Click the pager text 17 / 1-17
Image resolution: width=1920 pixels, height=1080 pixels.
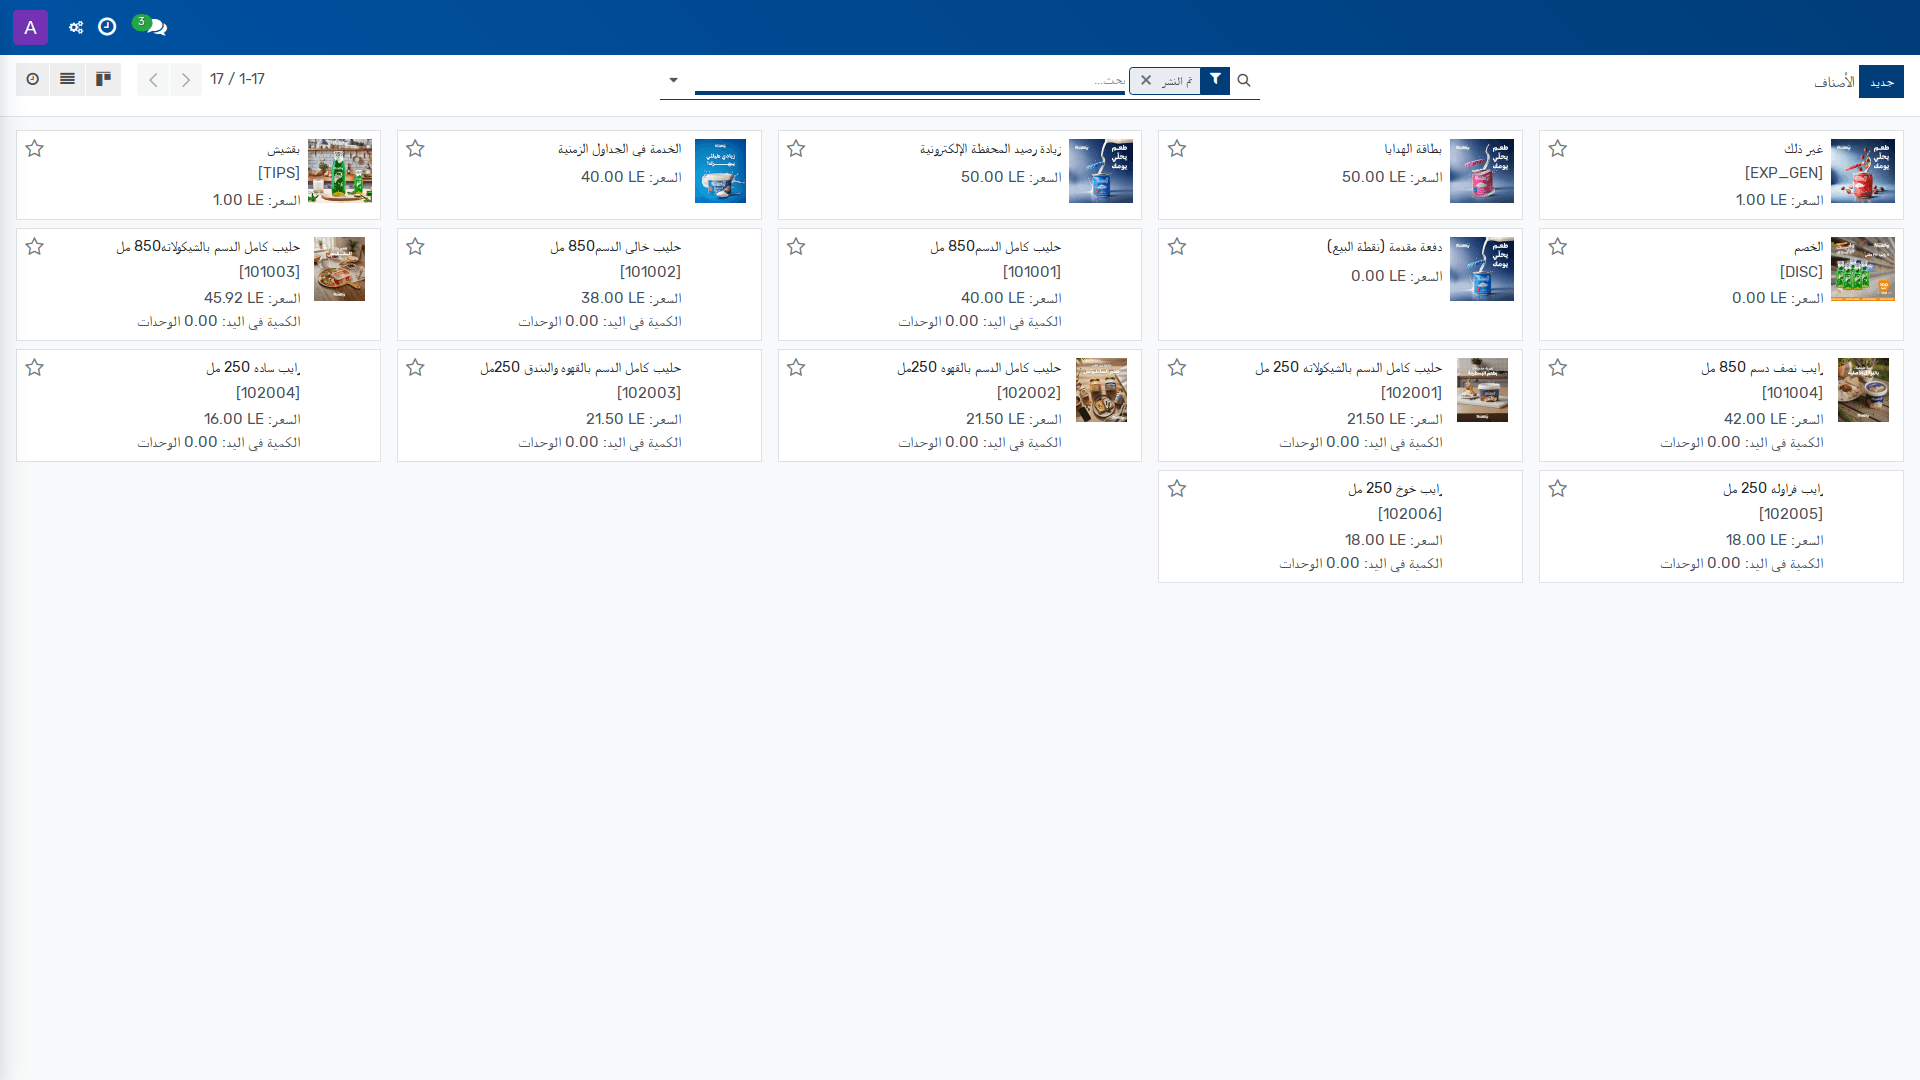click(237, 79)
